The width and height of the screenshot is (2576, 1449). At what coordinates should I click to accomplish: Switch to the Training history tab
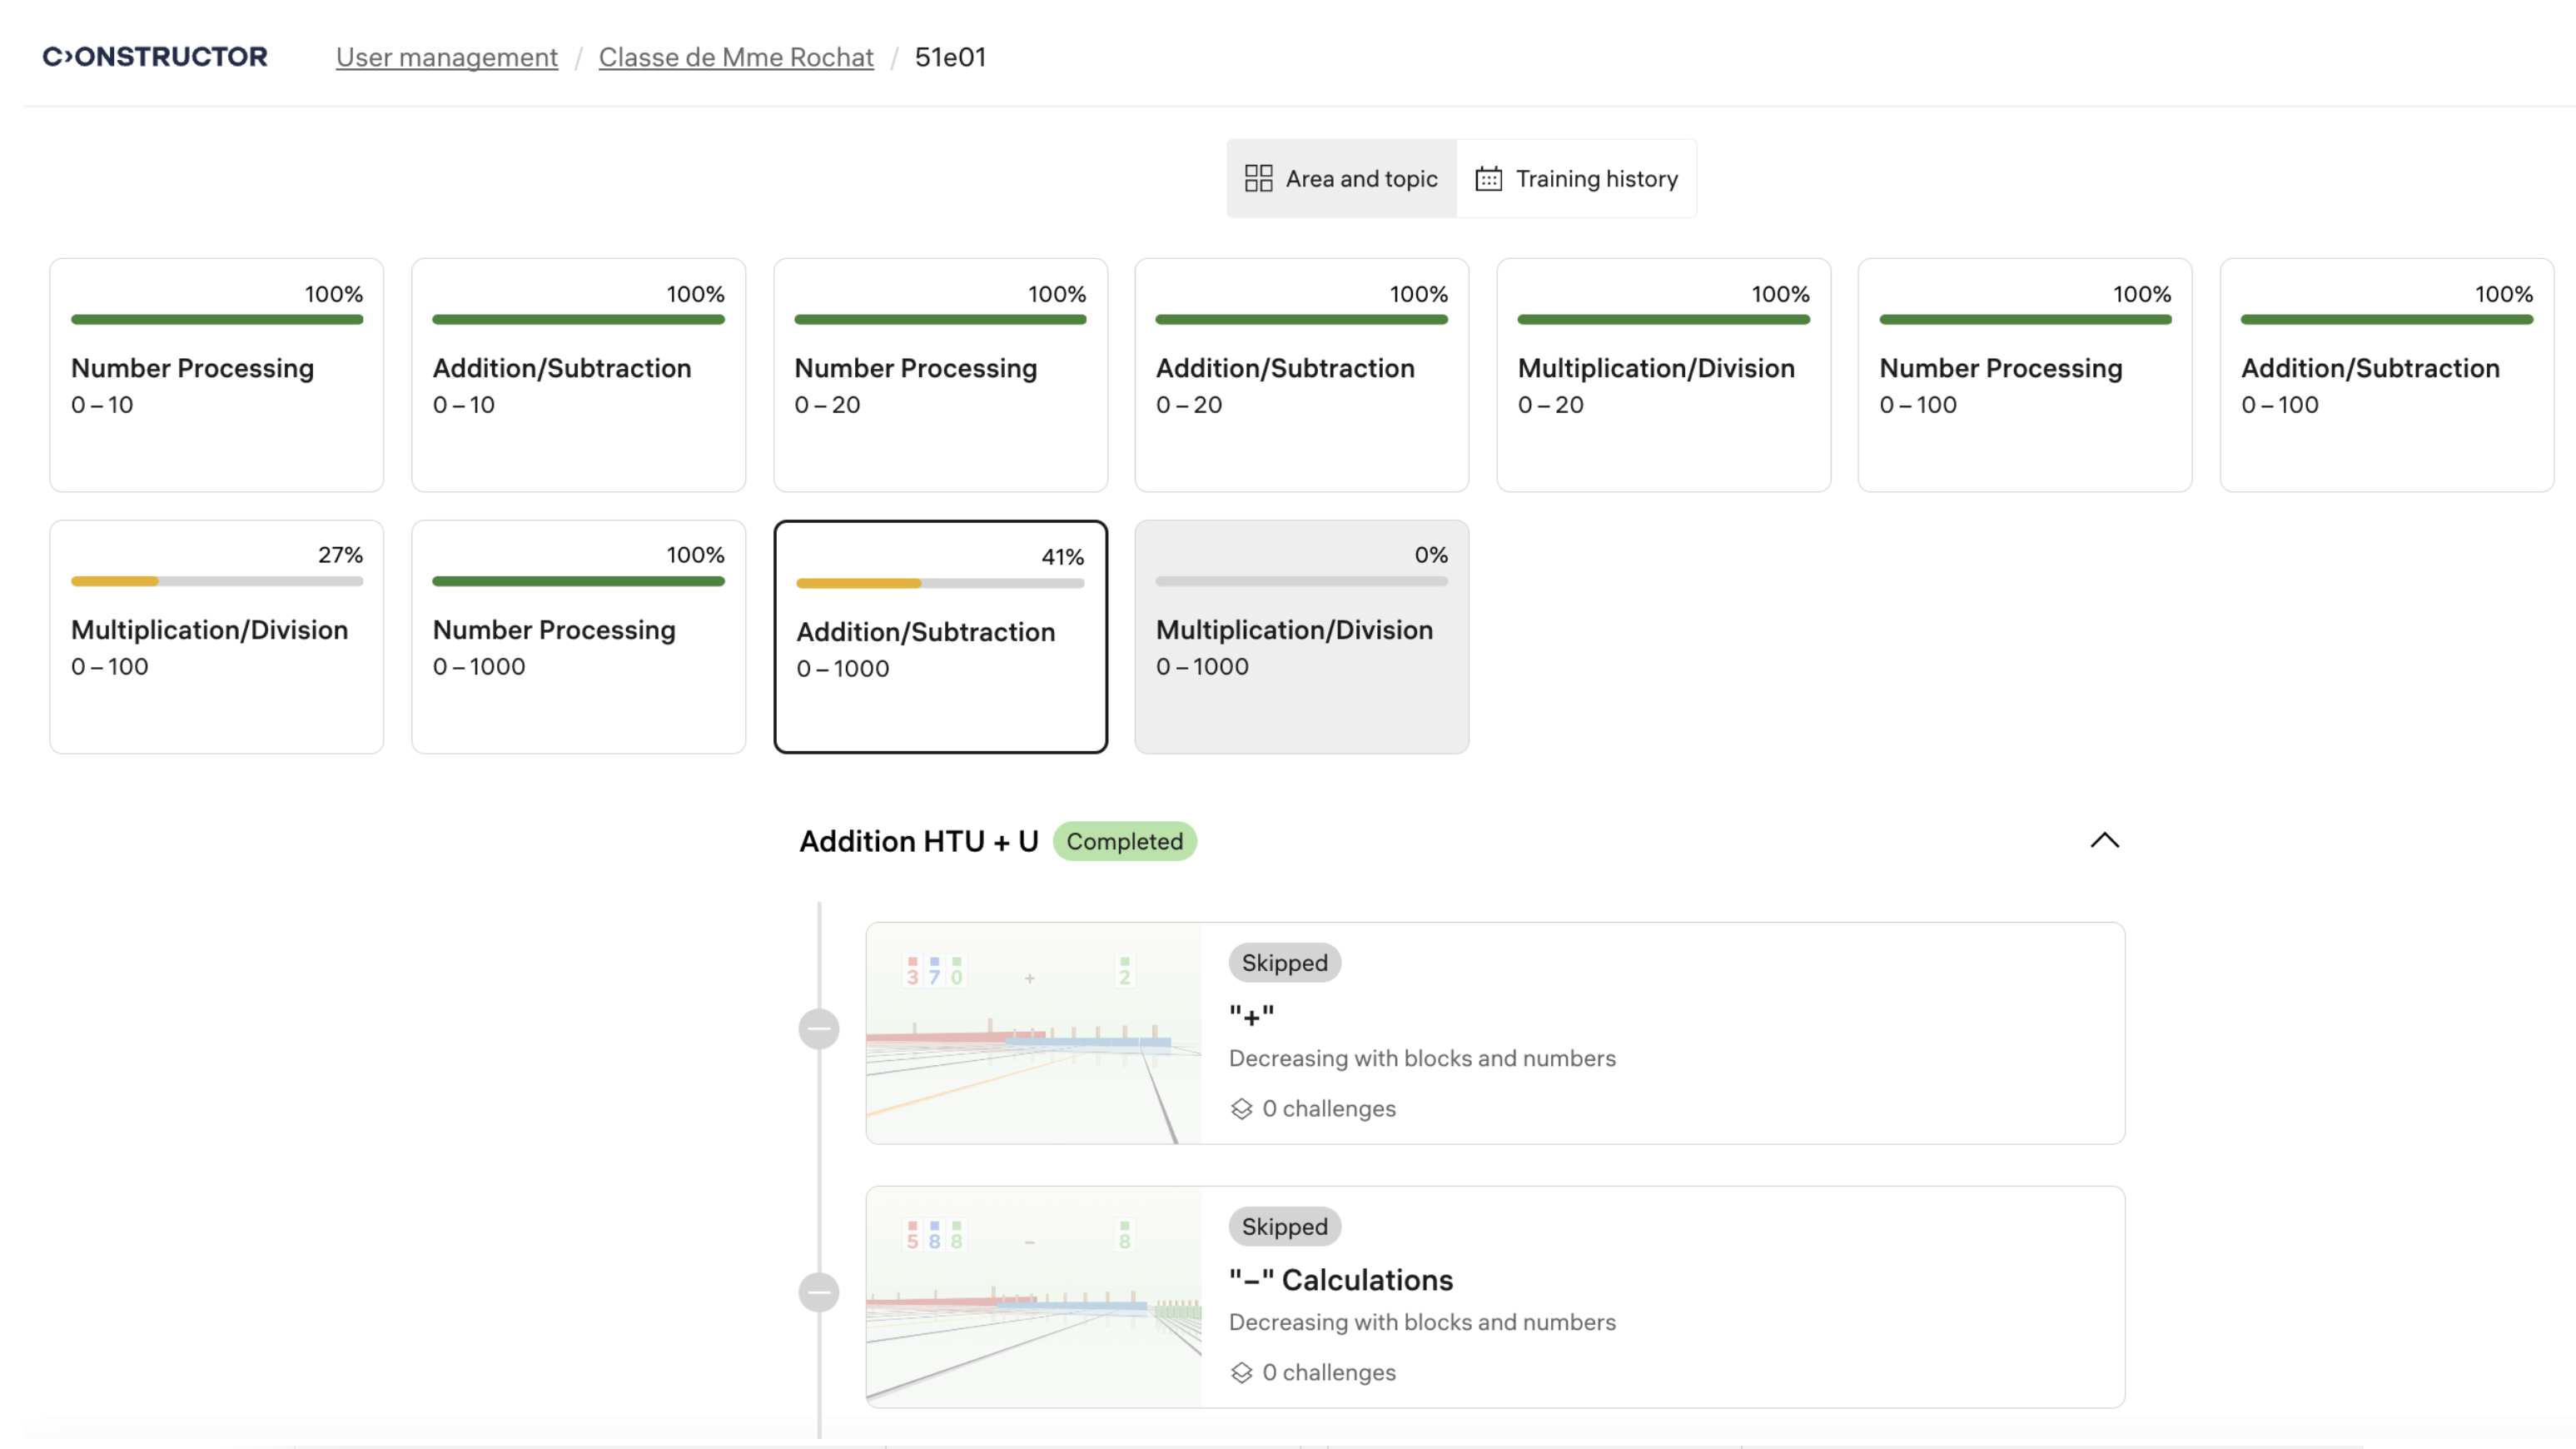click(x=1576, y=179)
